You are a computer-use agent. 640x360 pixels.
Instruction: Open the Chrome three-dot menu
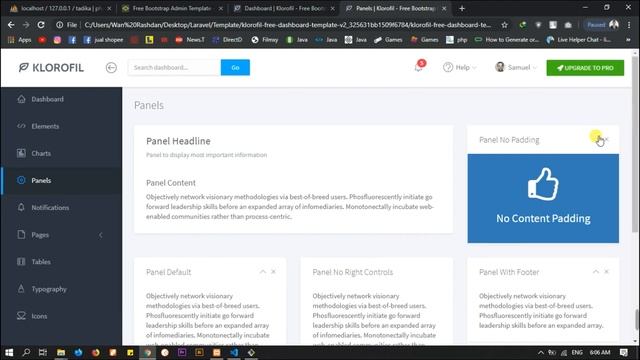click(629, 25)
